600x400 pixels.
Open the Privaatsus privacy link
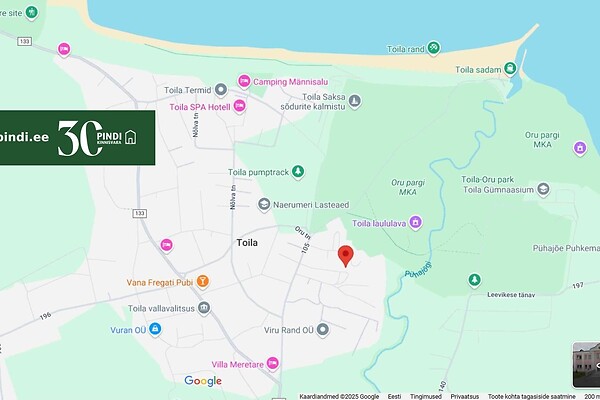(x=465, y=397)
